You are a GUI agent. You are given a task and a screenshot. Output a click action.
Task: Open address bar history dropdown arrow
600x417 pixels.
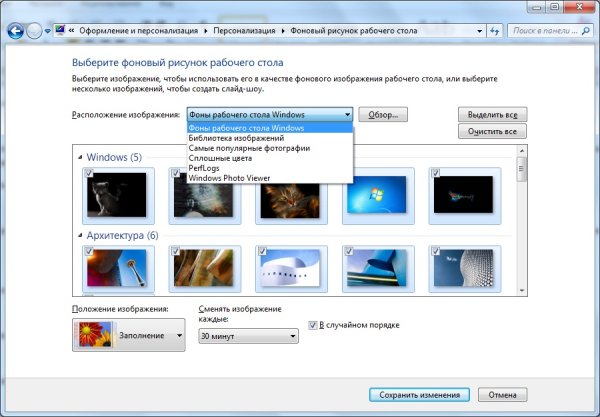coord(479,31)
